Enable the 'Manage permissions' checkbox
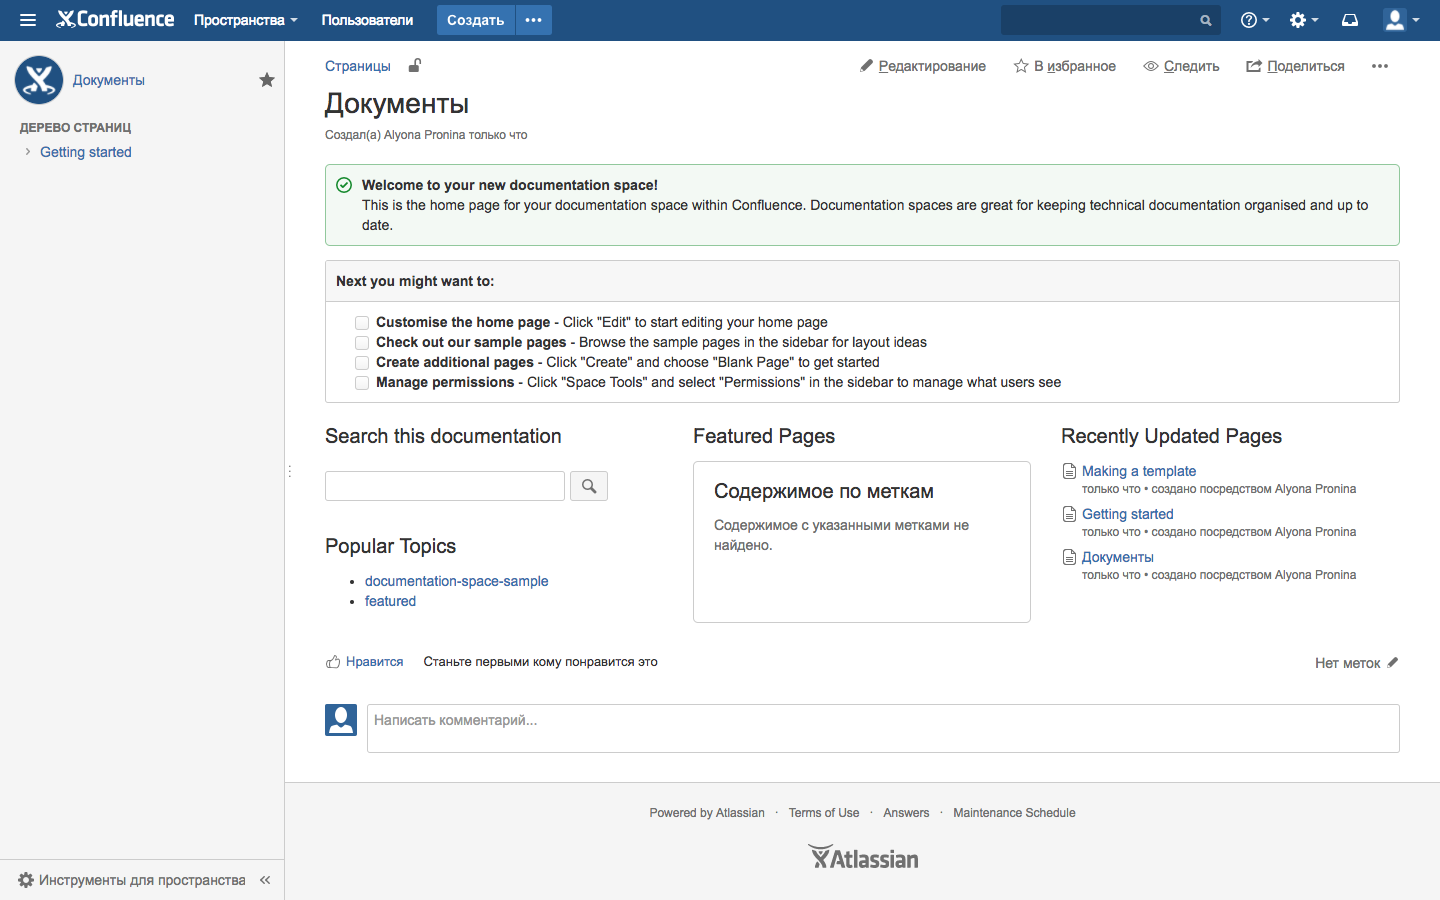The width and height of the screenshot is (1440, 900). click(362, 383)
